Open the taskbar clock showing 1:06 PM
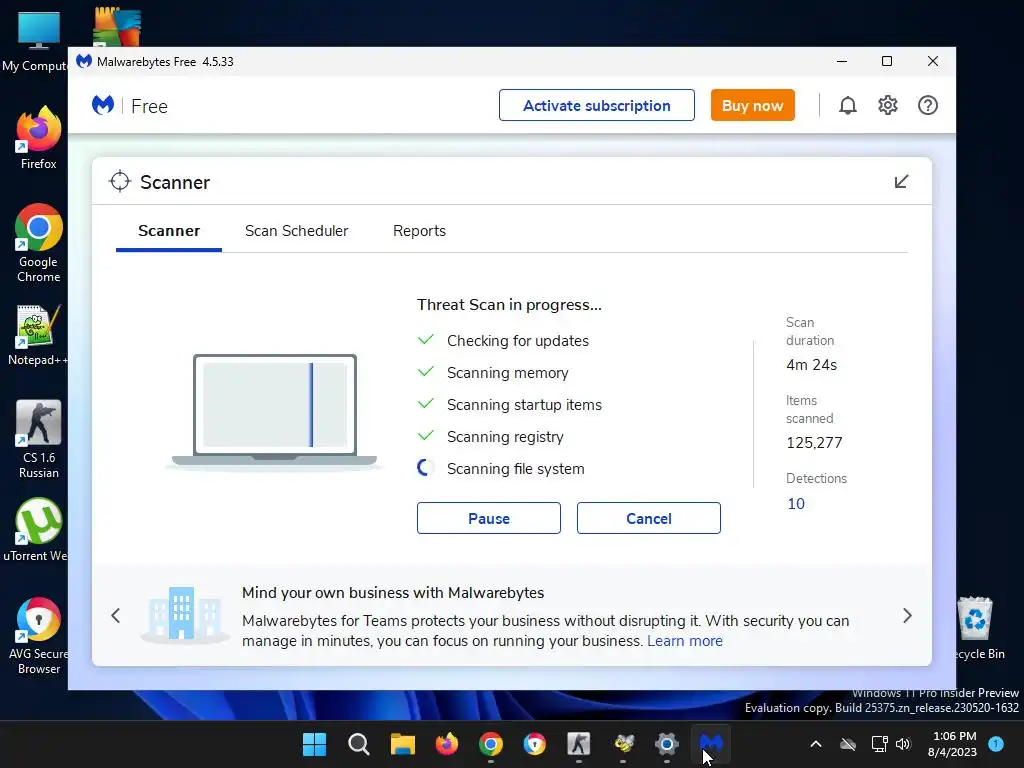This screenshot has width=1024, height=768. [953, 744]
